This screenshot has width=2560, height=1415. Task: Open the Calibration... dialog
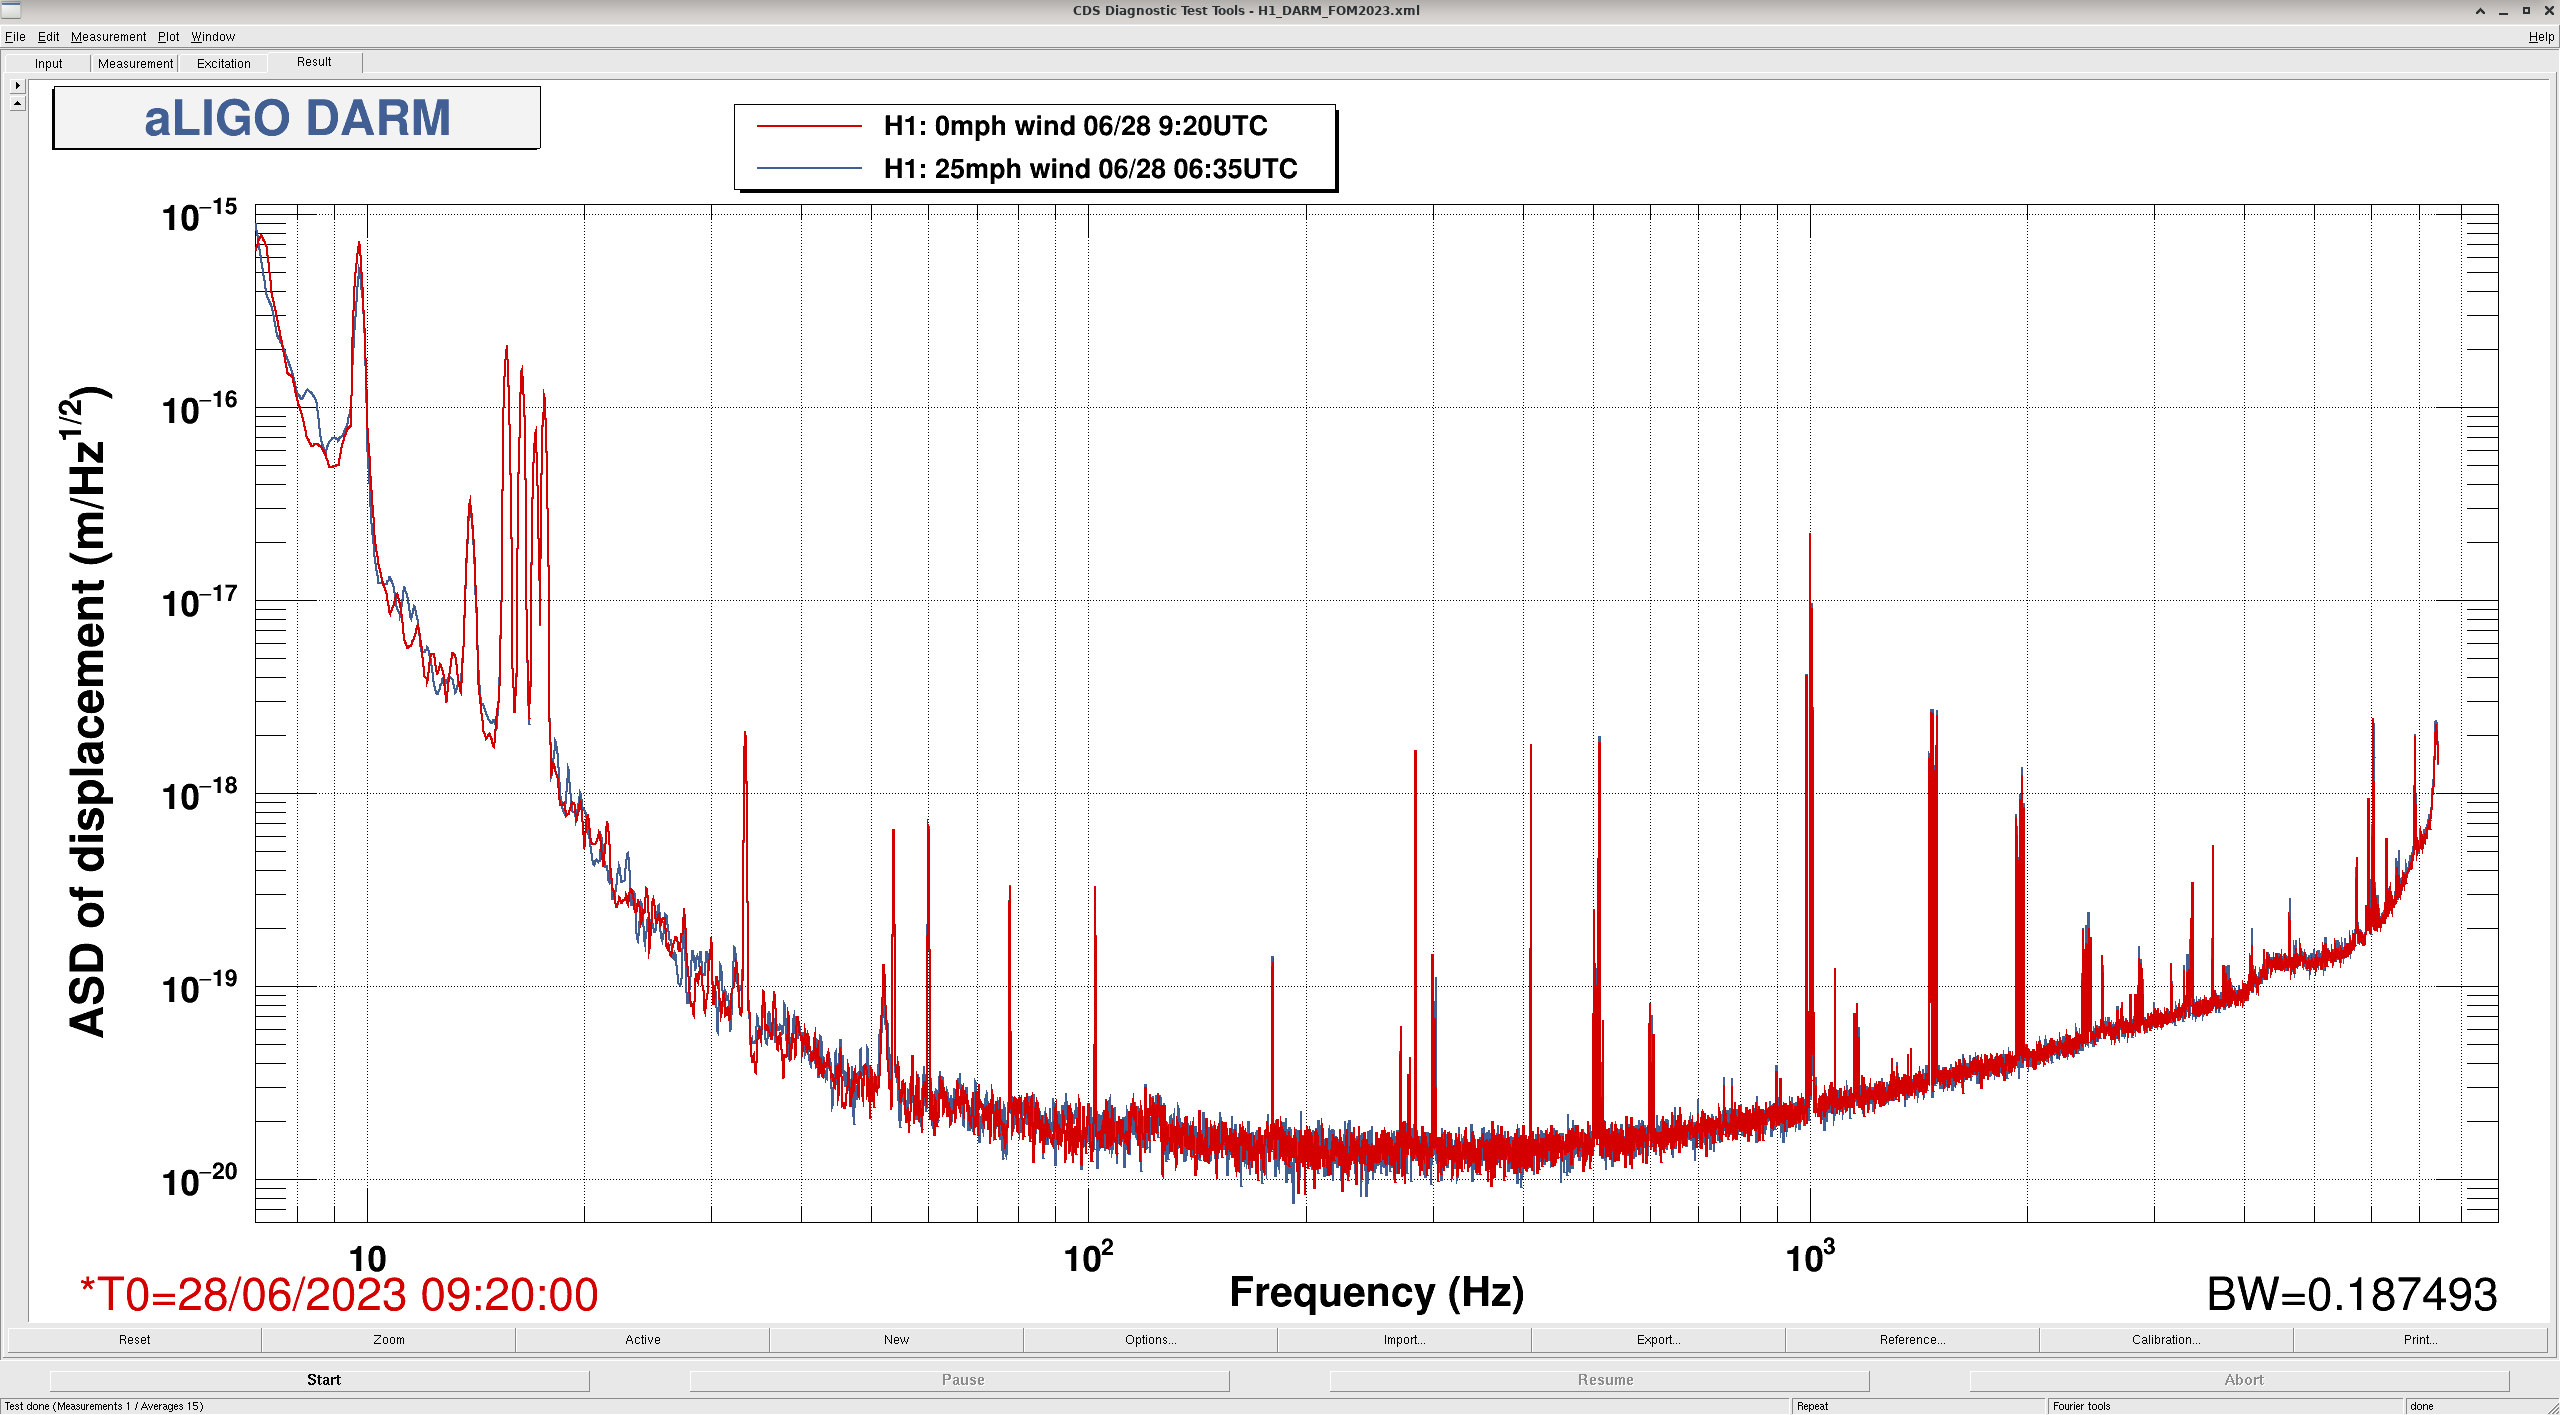(x=2165, y=1340)
